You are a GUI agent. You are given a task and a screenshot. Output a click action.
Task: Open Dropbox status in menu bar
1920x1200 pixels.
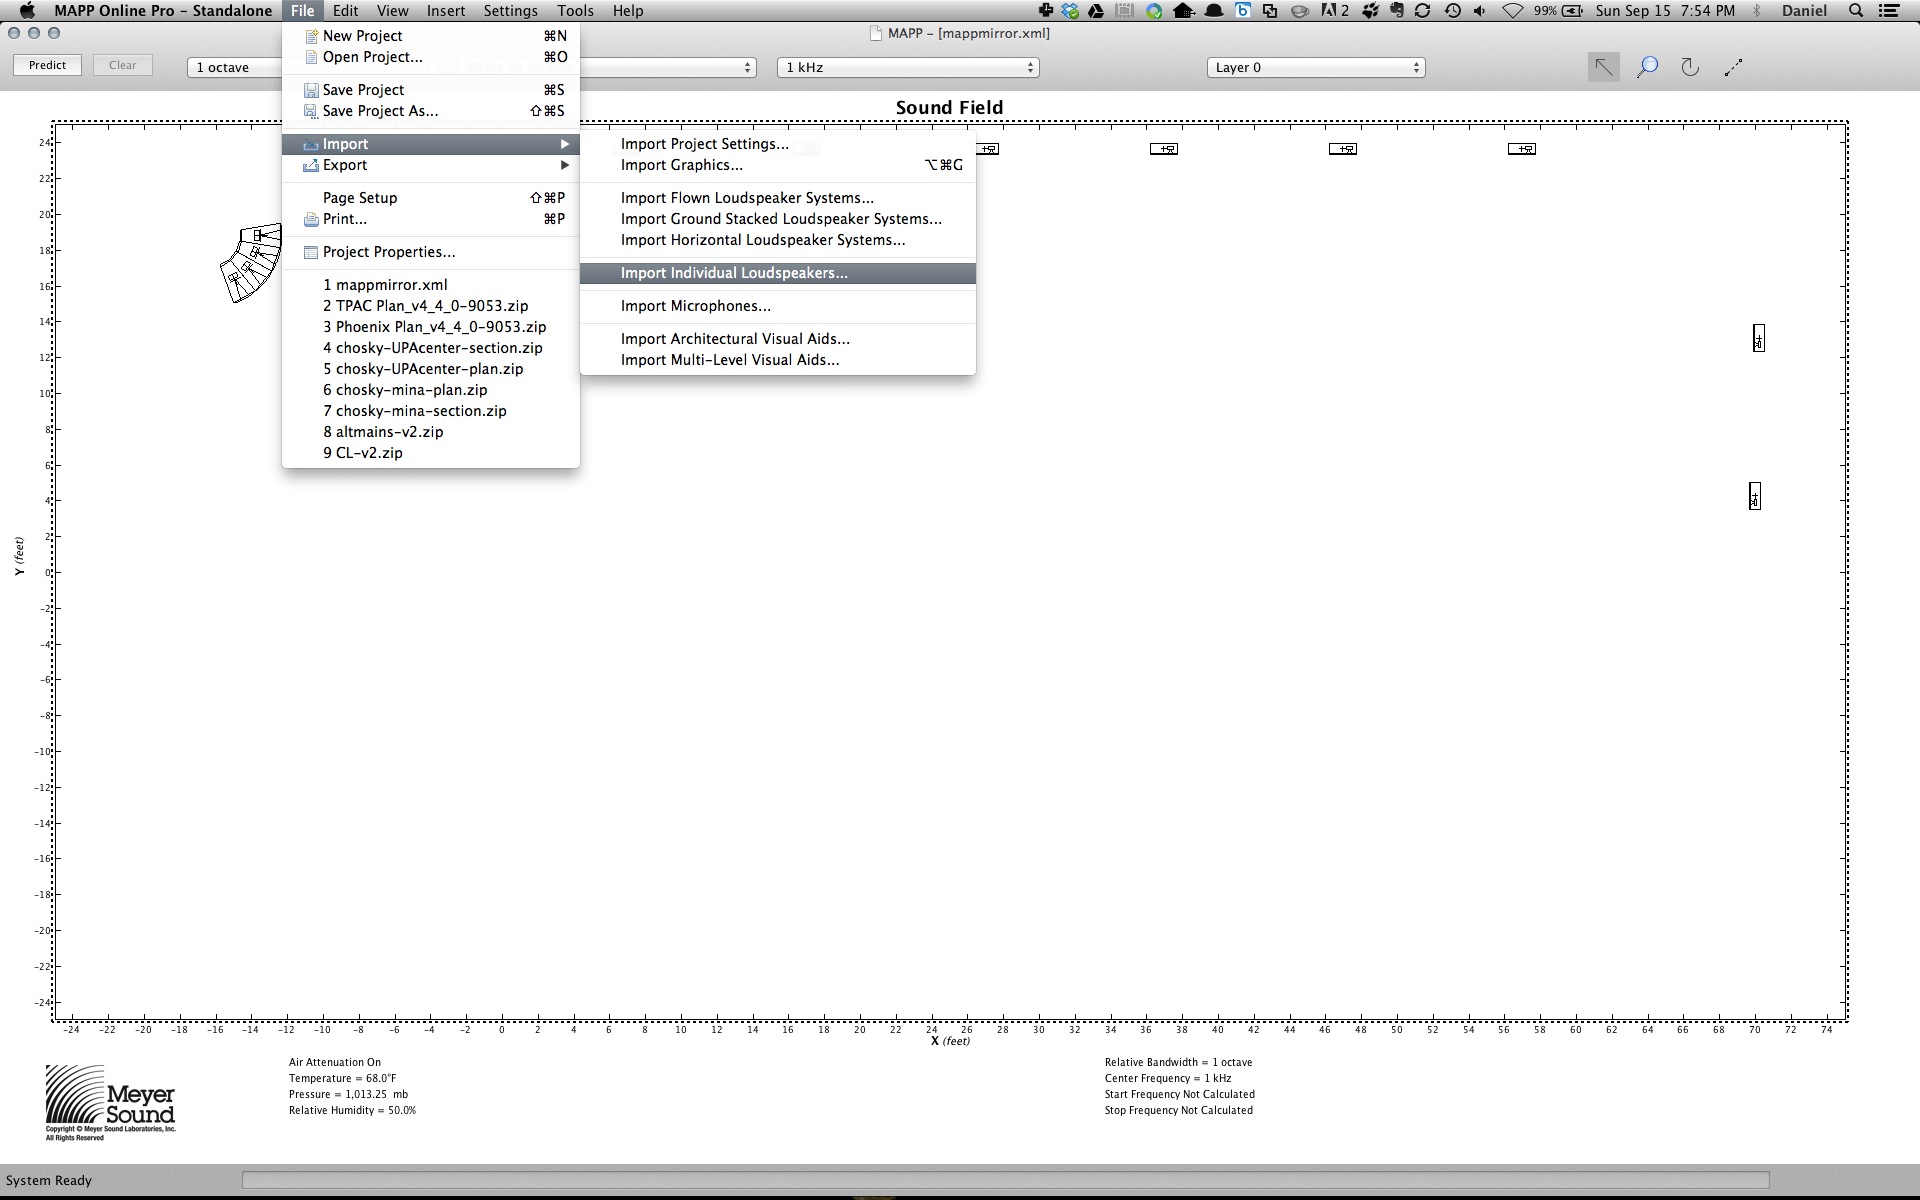(1070, 11)
